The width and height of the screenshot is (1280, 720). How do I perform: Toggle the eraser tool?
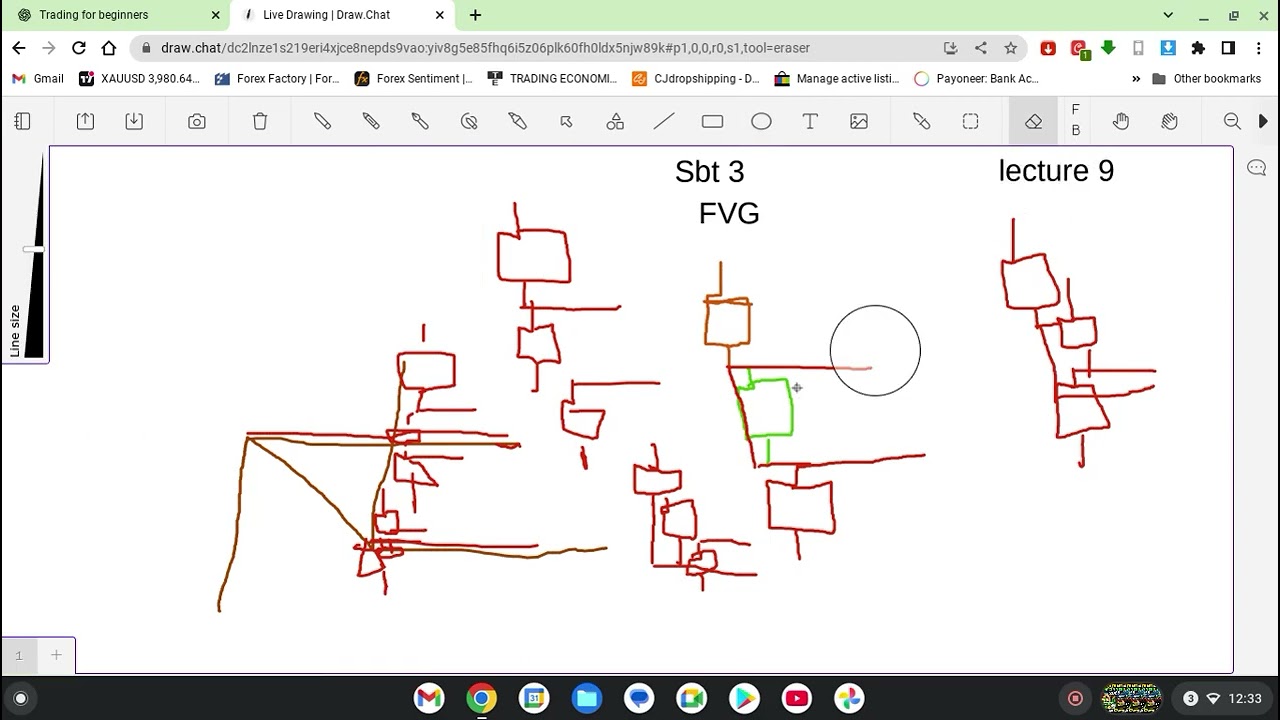pyautogui.click(x=1033, y=121)
